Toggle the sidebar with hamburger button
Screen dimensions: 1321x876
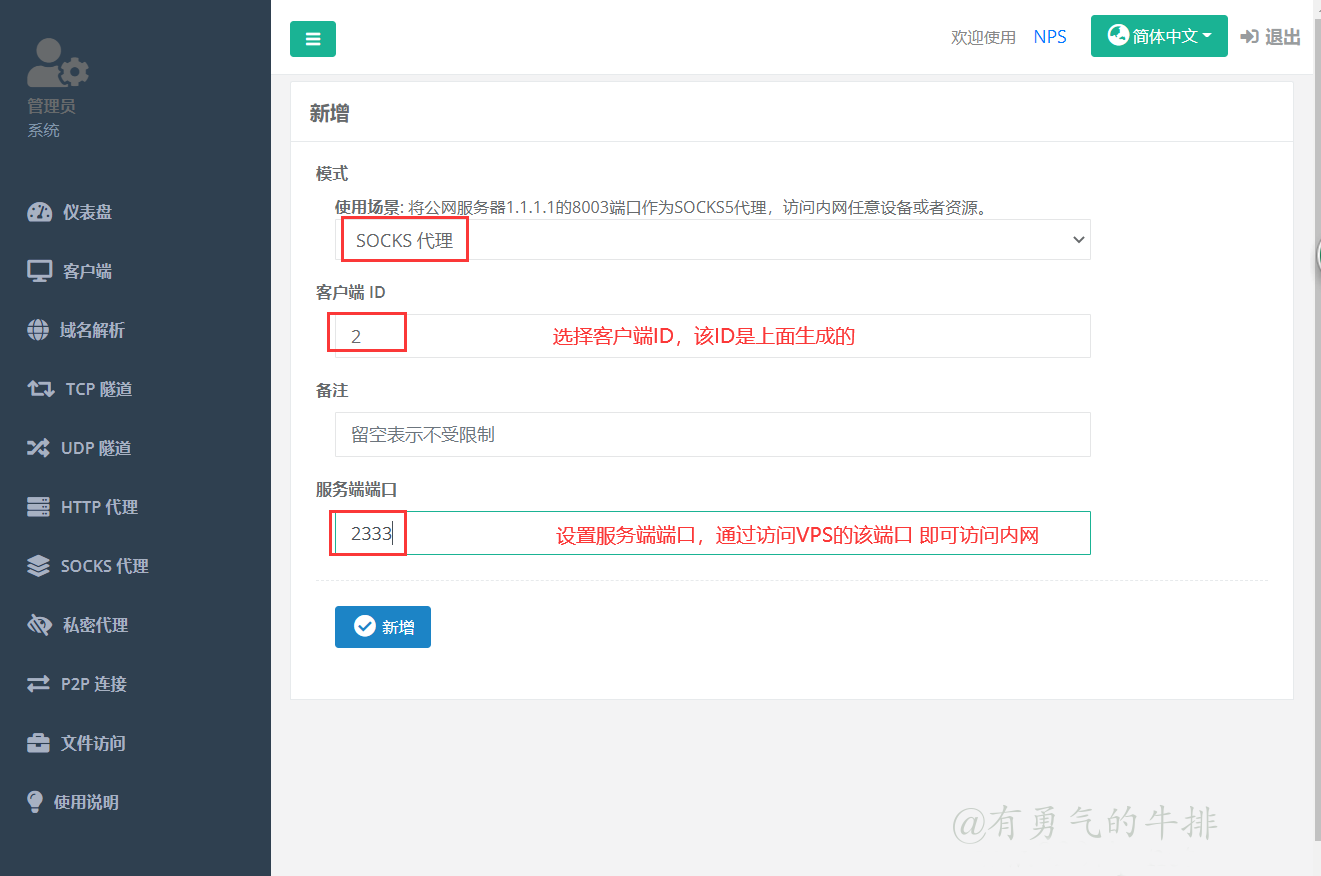[x=313, y=39]
